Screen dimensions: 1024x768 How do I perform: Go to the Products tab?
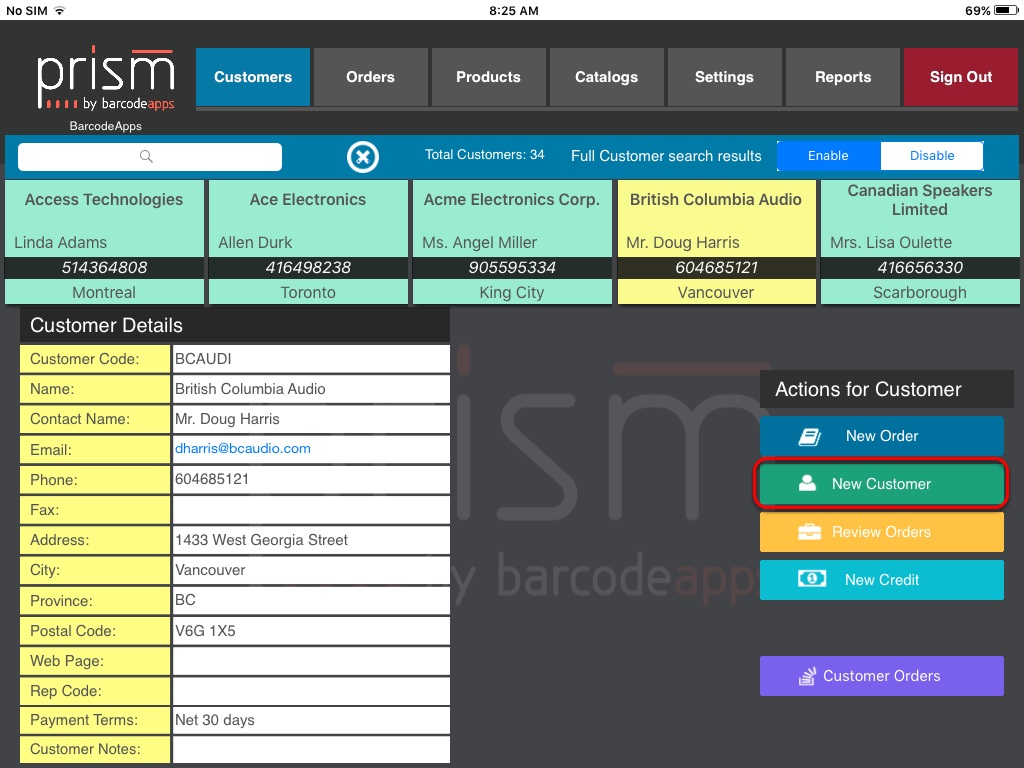[488, 77]
